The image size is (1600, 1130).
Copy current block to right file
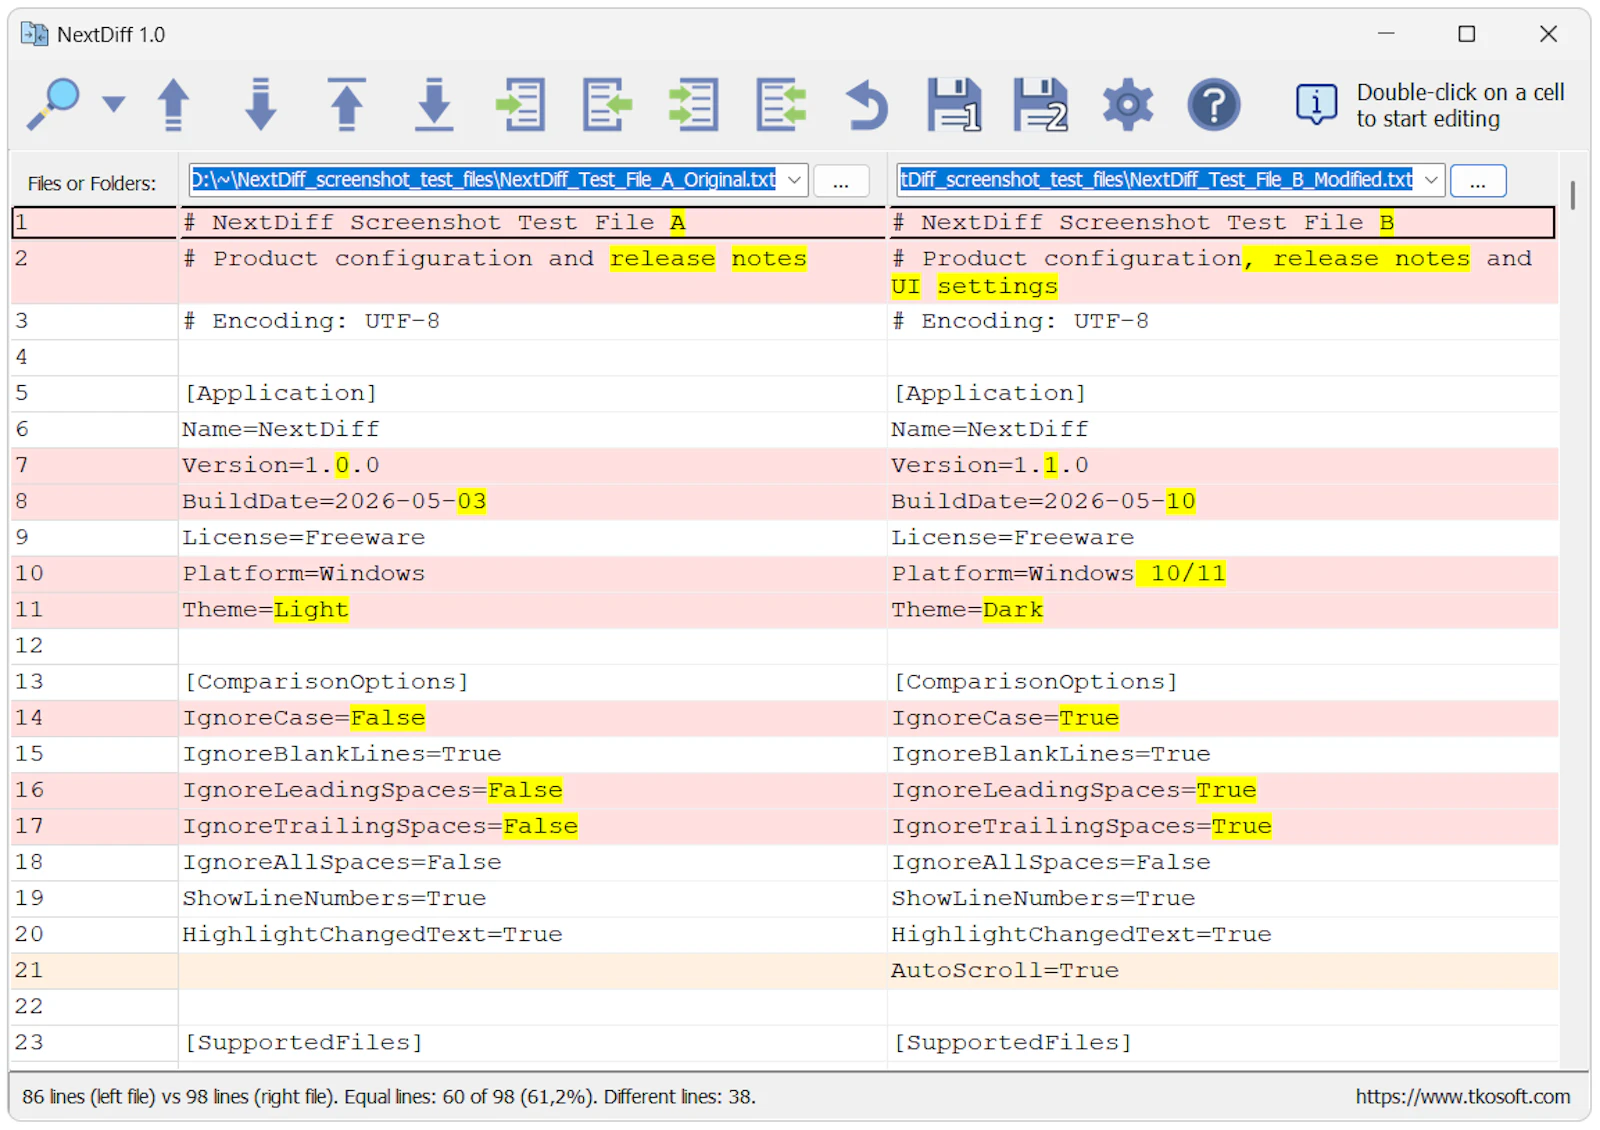tap(521, 104)
